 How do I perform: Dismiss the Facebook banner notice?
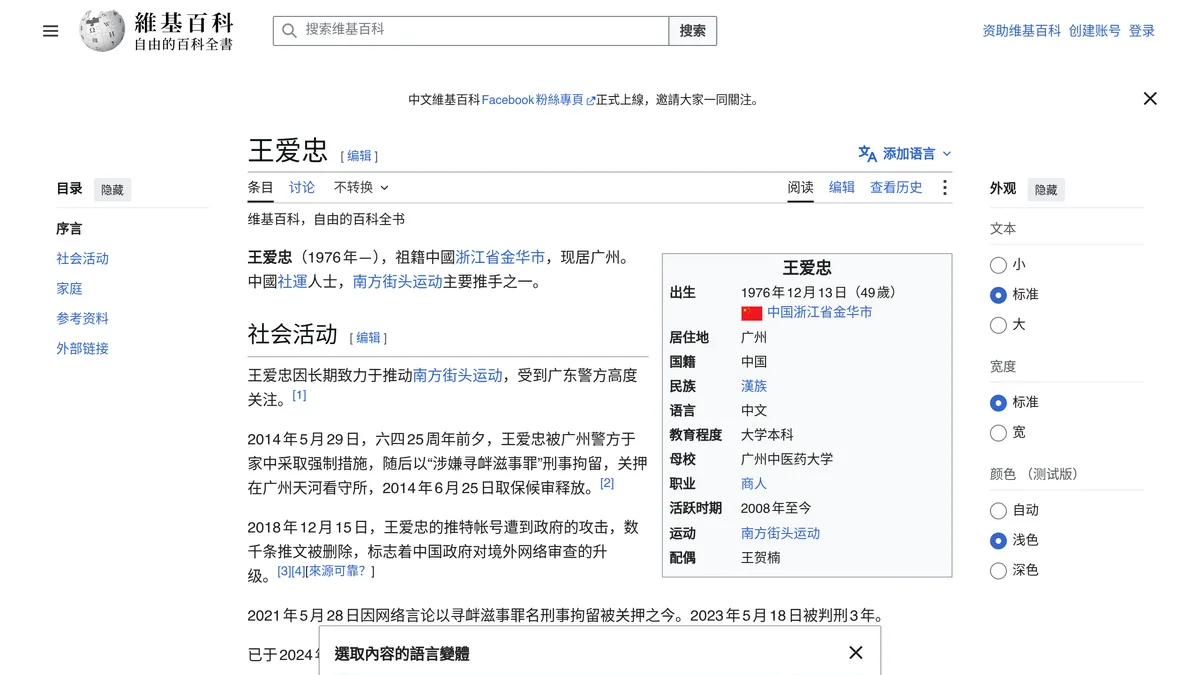[x=1150, y=99]
